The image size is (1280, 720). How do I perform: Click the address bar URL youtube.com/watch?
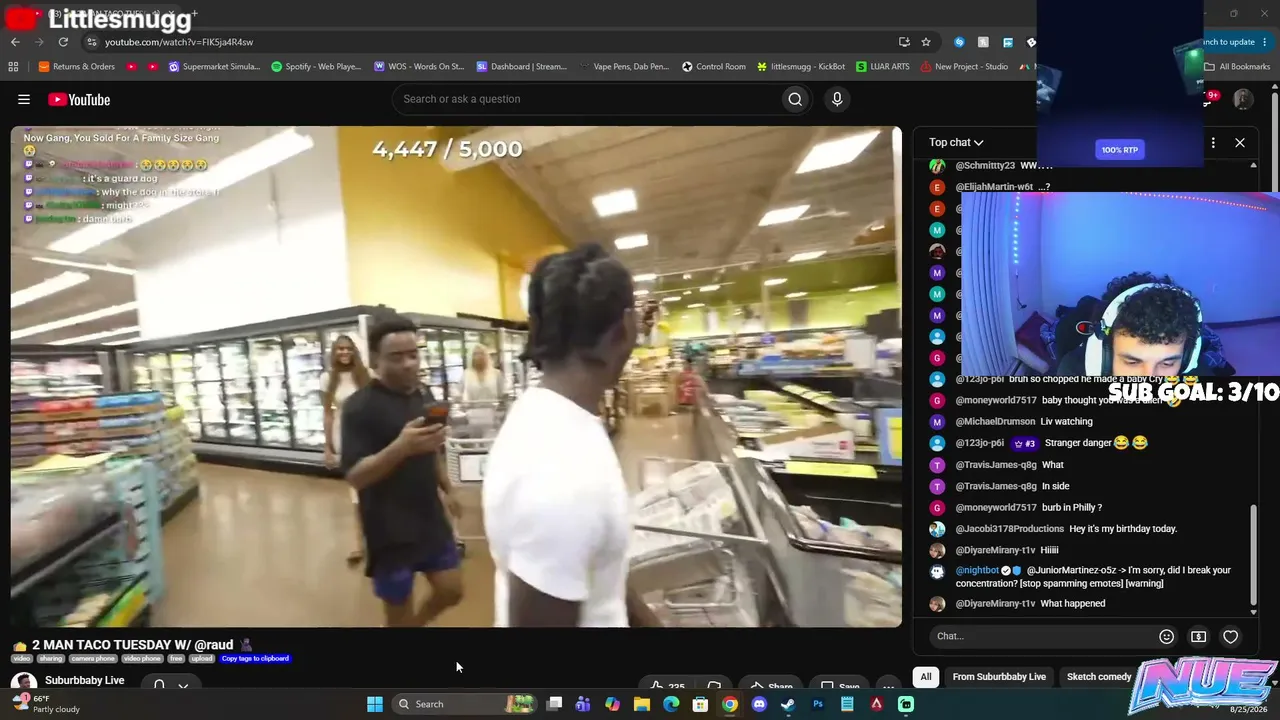click(179, 42)
